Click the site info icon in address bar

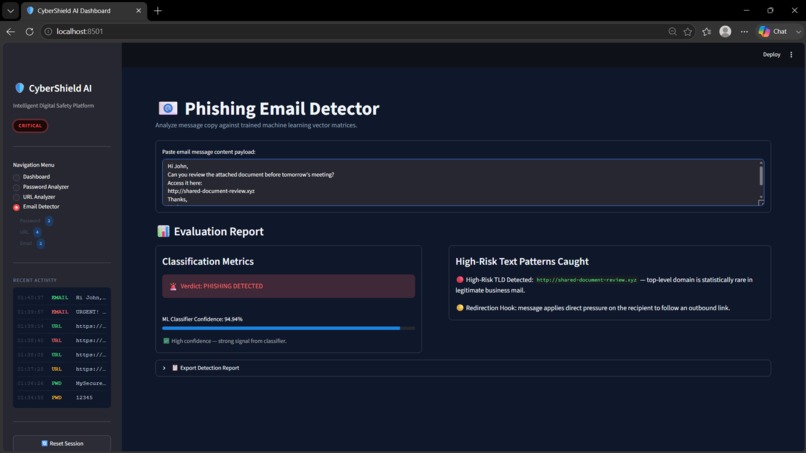tap(48, 31)
